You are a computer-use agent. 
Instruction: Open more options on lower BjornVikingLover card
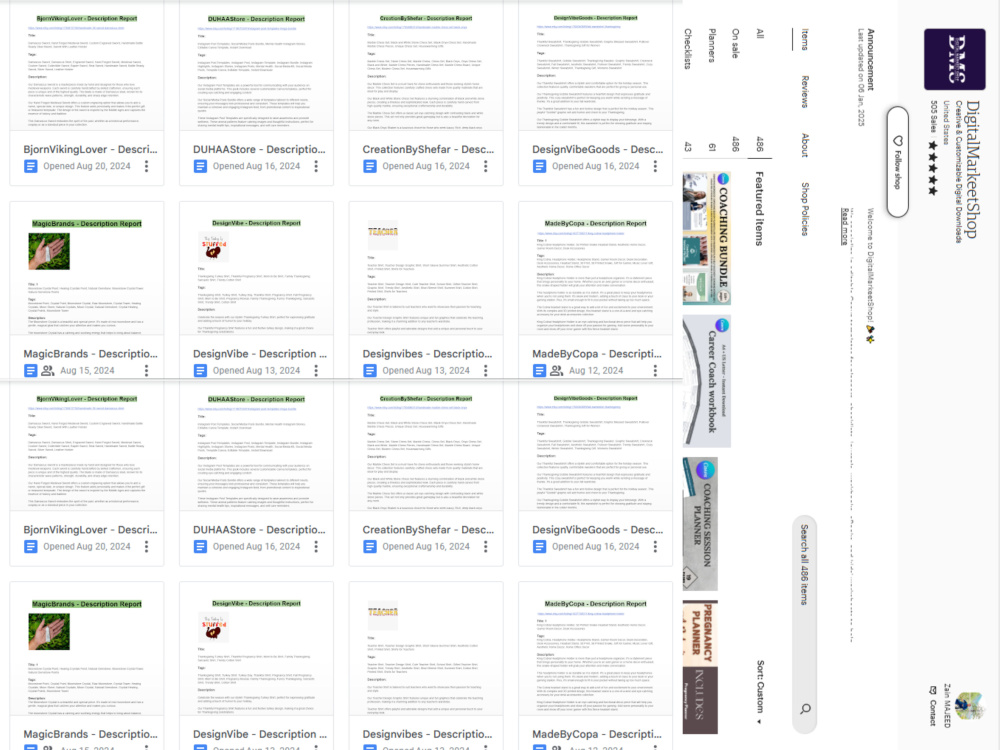pyautogui.click(x=146, y=547)
